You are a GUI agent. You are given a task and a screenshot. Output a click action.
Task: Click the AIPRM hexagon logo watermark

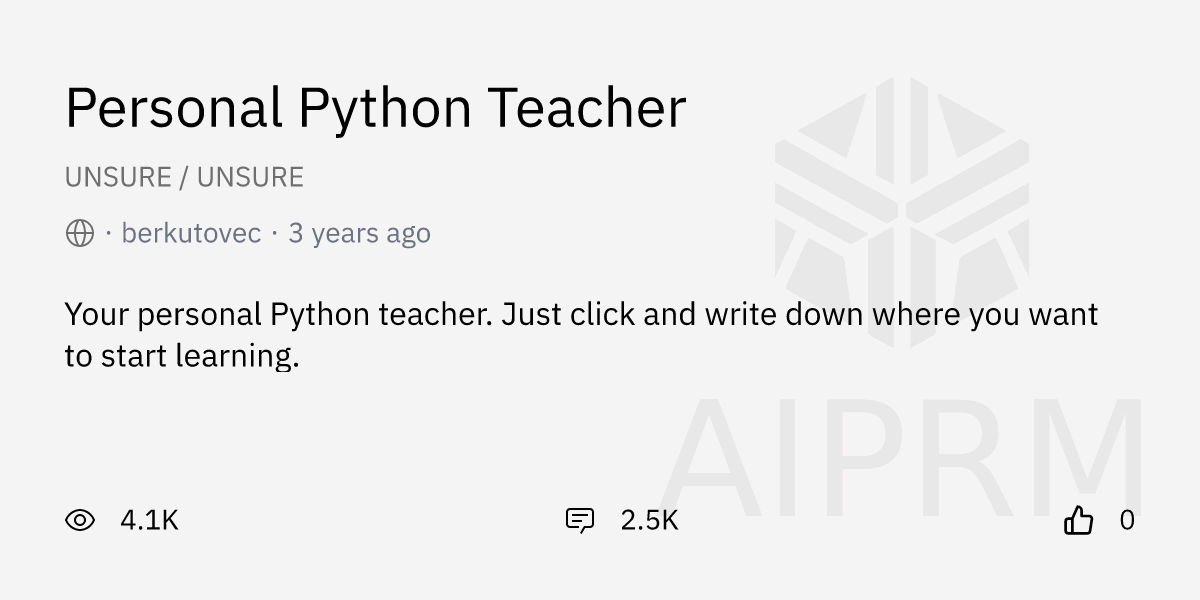tap(901, 210)
